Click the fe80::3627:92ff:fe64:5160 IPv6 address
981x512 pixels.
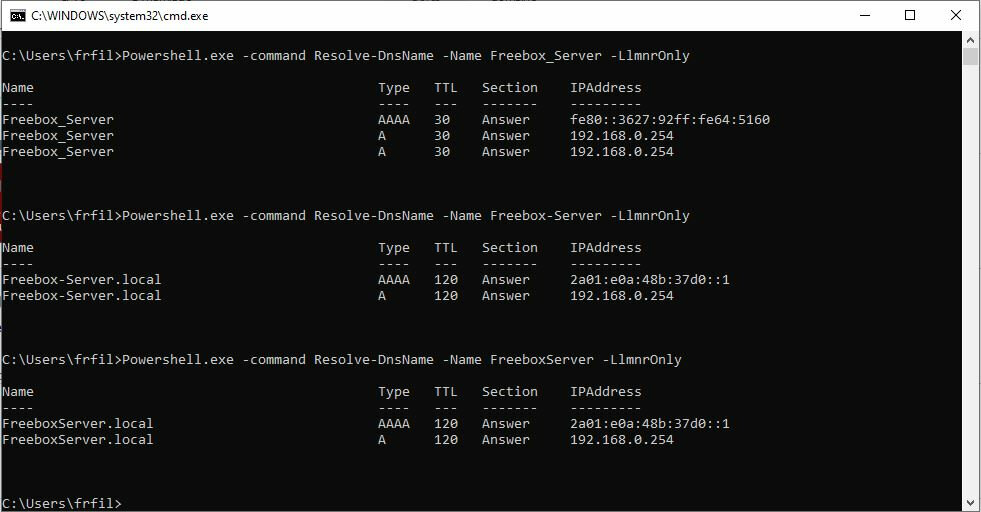click(669, 120)
